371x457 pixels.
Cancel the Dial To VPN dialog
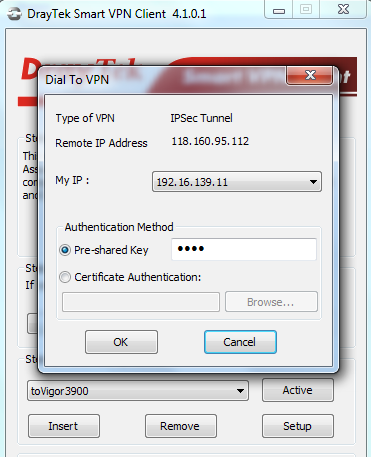[240, 342]
